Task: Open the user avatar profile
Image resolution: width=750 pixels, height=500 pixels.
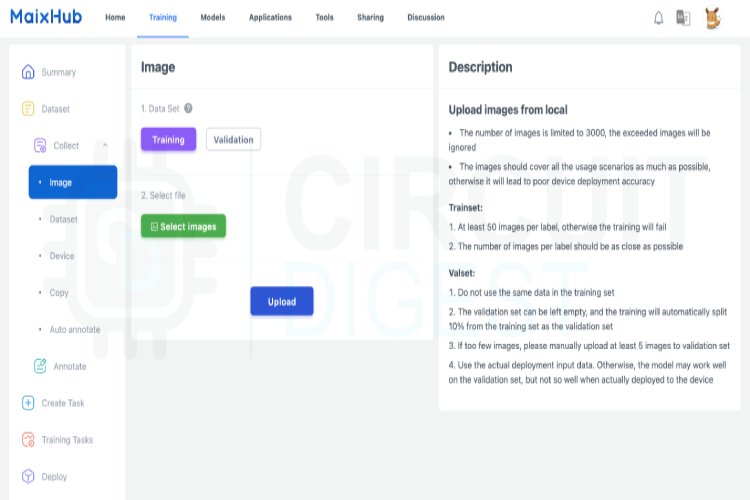Action: [x=713, y=18]
